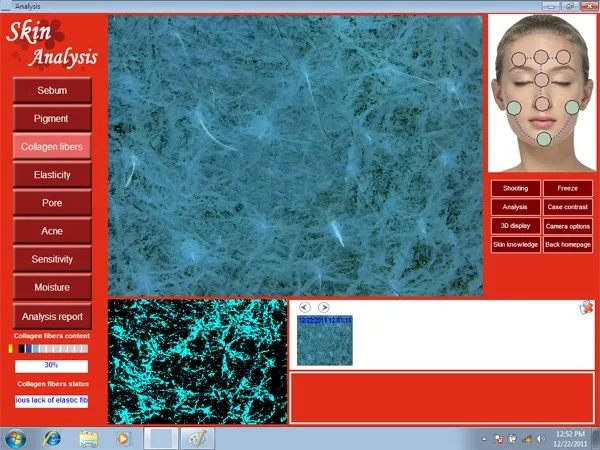Image resolution: width=600 pixels, height=450 pixels.
Task: Select the nose spot on face
Action: [542, 104]
